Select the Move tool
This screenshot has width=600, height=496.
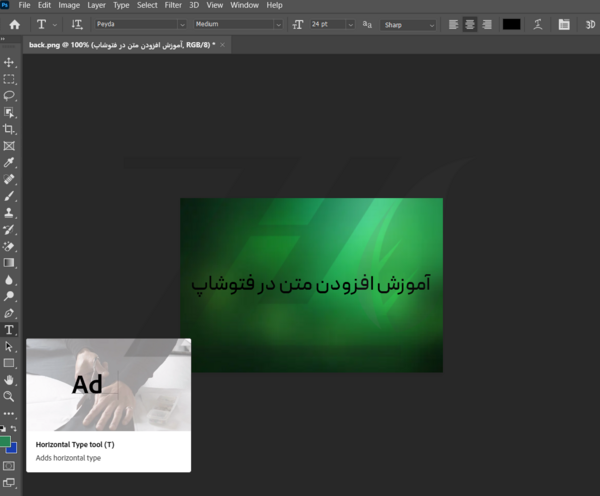pos(9,62)
